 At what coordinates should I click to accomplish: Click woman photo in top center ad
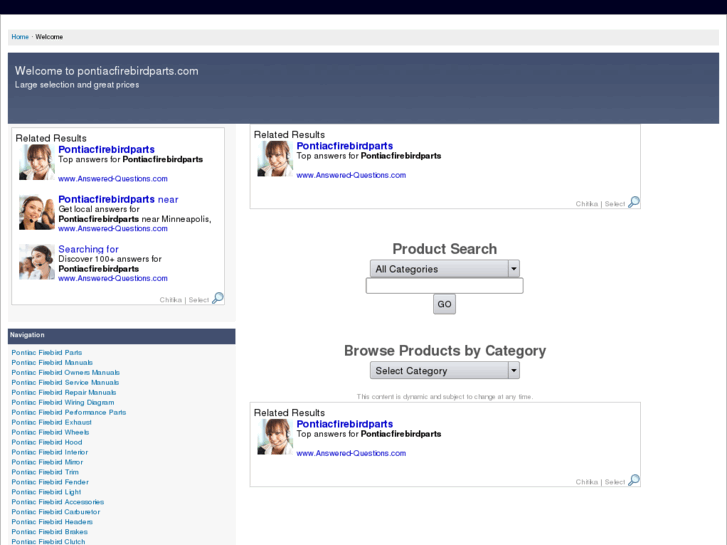(275, 159)
